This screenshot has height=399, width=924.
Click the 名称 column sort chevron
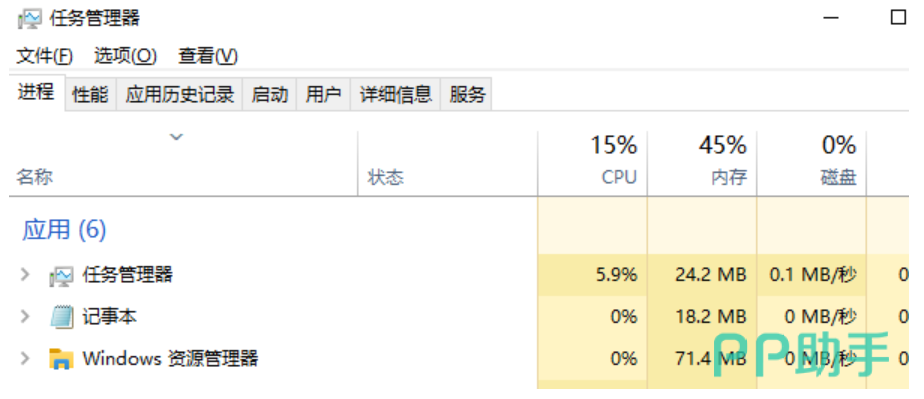[176, 137]
